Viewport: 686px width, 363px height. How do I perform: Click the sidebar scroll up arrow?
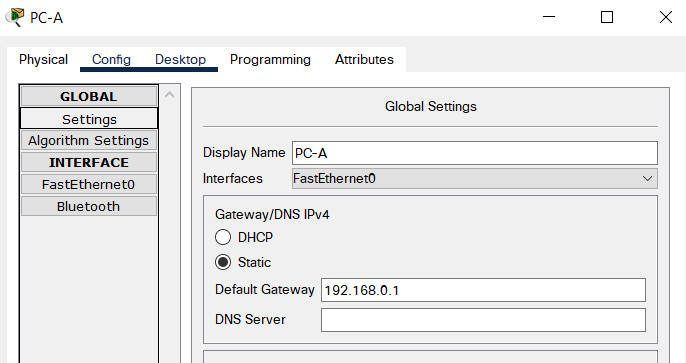[x=170, y=94]
